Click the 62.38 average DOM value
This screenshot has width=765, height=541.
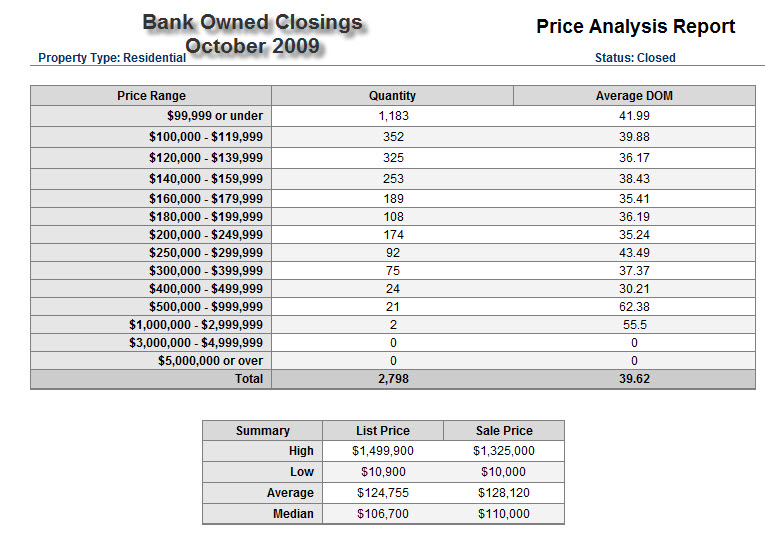[x=634, y=306]
